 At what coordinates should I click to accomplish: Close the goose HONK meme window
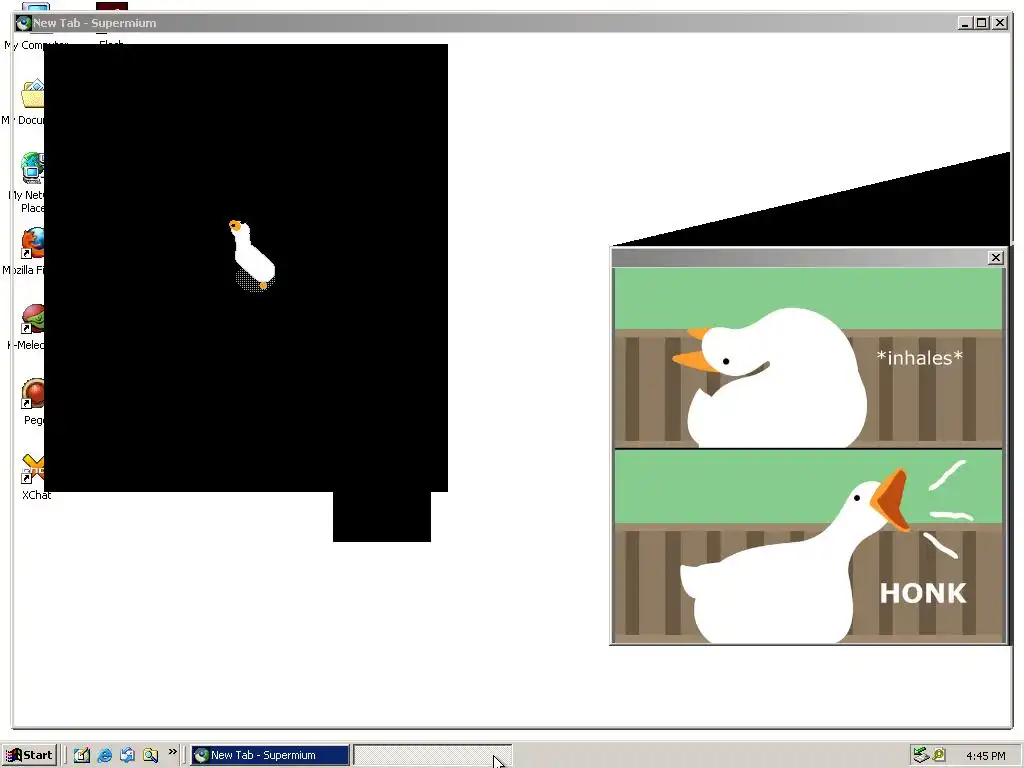(995, 258)
